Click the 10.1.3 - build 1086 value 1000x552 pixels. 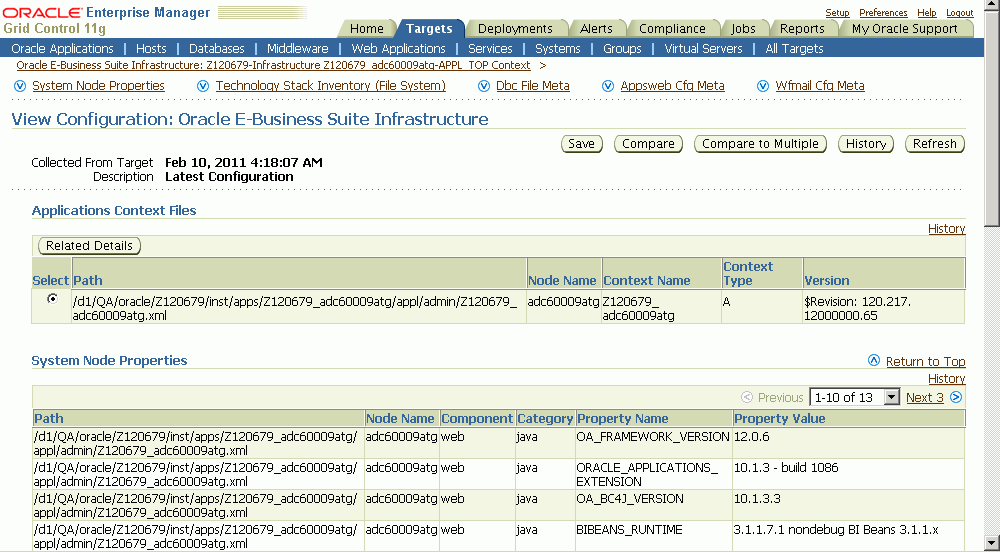pyautogui.click(x=786, y=468)
